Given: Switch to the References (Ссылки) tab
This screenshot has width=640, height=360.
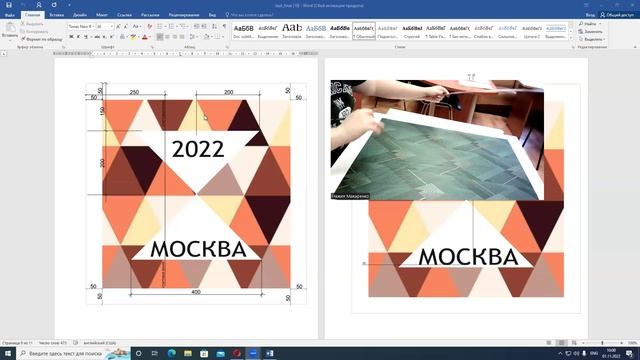Looking at the screenshot, I should 124,15.
